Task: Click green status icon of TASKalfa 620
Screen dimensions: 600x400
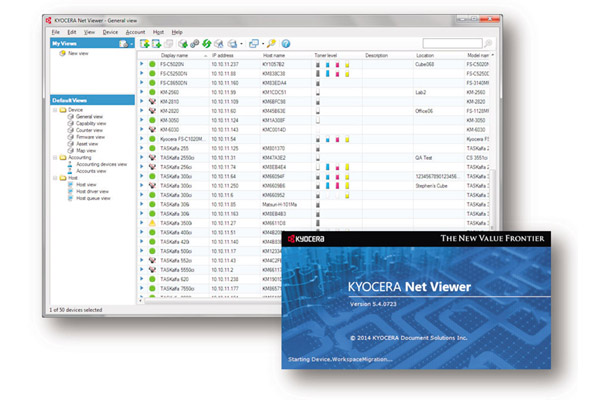Action: tap(152, 279)
